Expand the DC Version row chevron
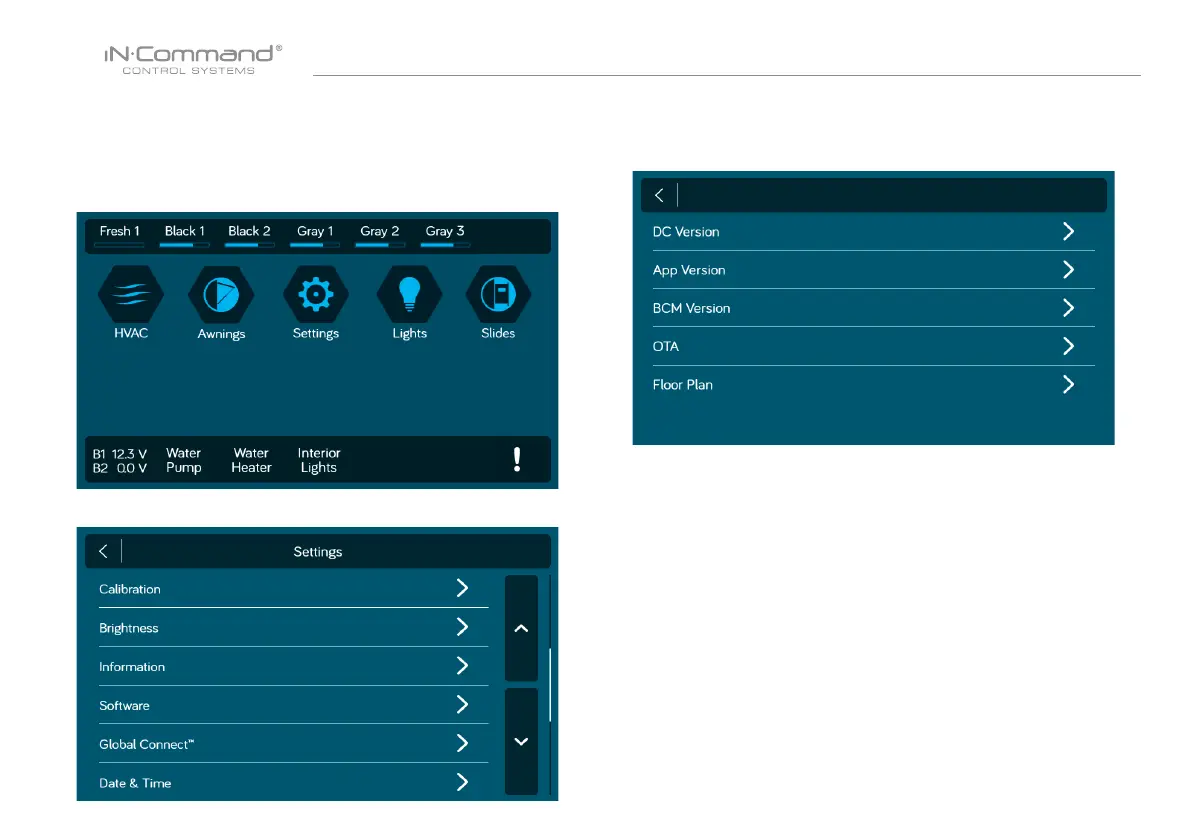 pos(1068,231)
